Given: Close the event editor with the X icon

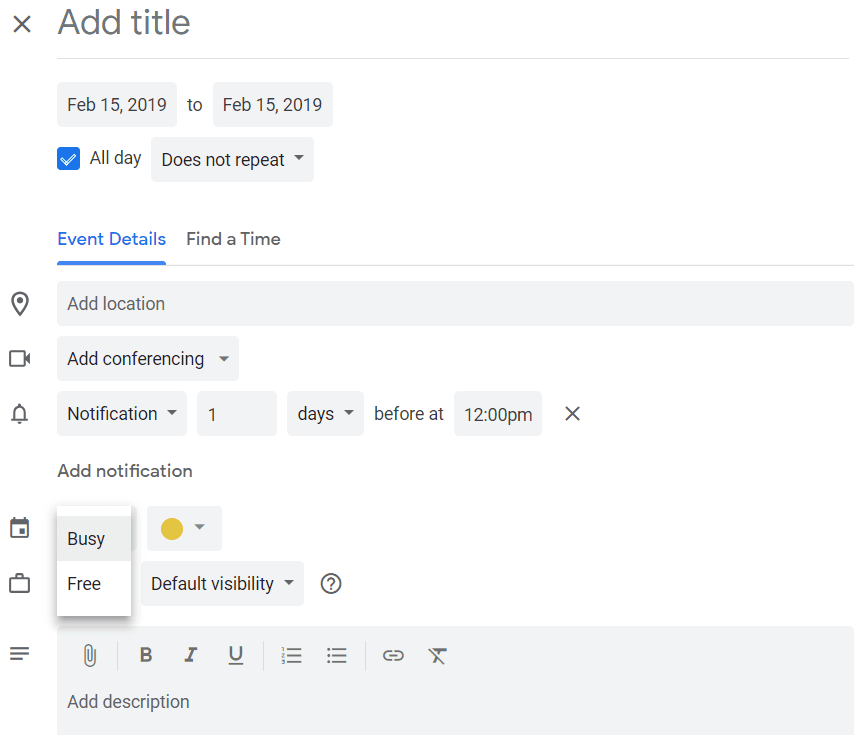Looking at the screenshot, I should coord(22,24).
